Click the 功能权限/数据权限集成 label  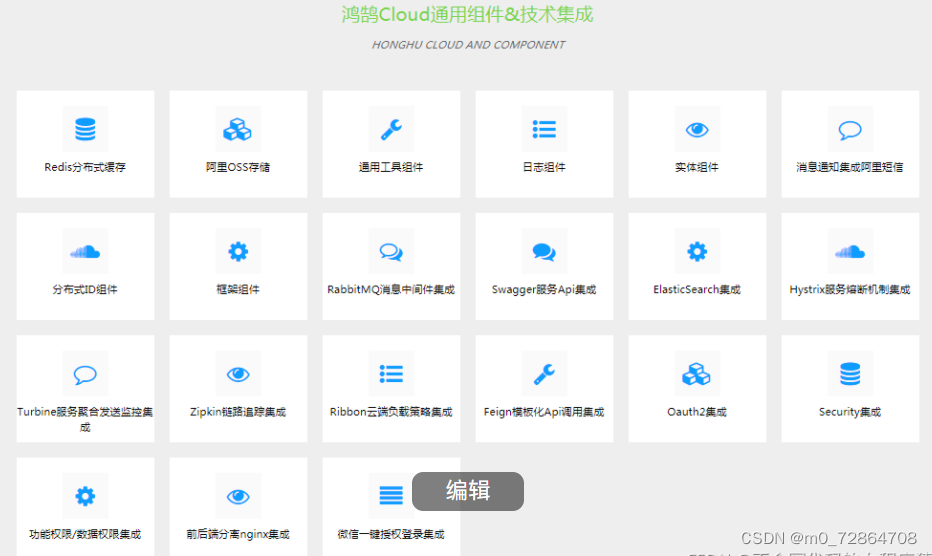coord(85,535)
